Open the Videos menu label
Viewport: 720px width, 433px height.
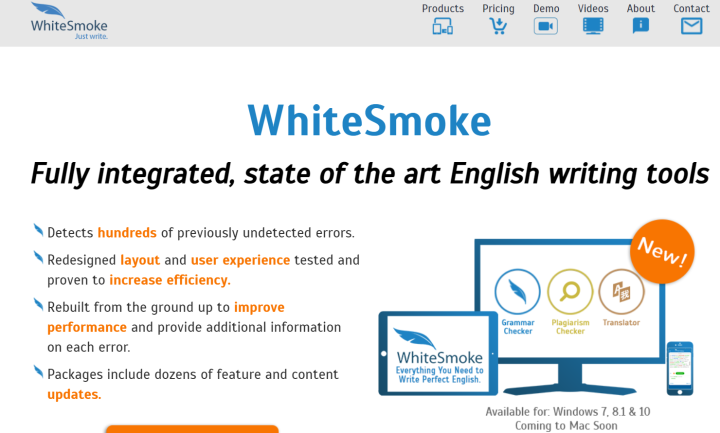pos(593,8)
